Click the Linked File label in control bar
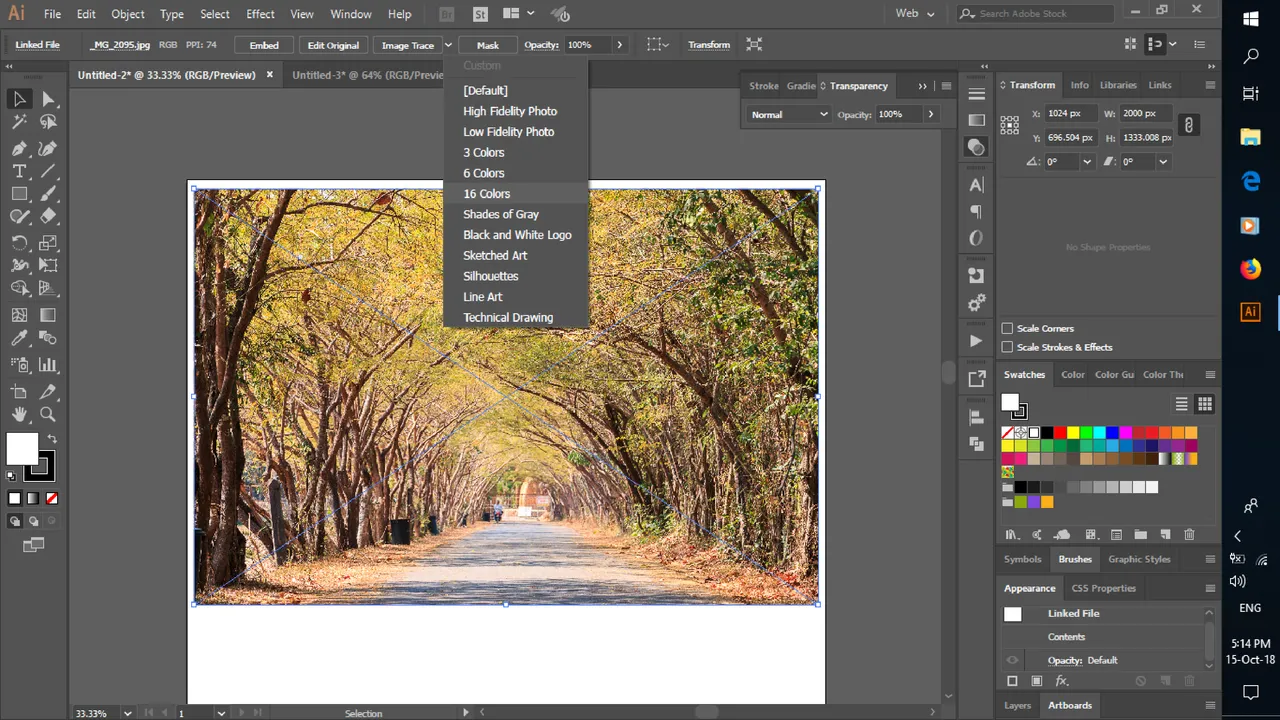 click(x=37, y=45)
